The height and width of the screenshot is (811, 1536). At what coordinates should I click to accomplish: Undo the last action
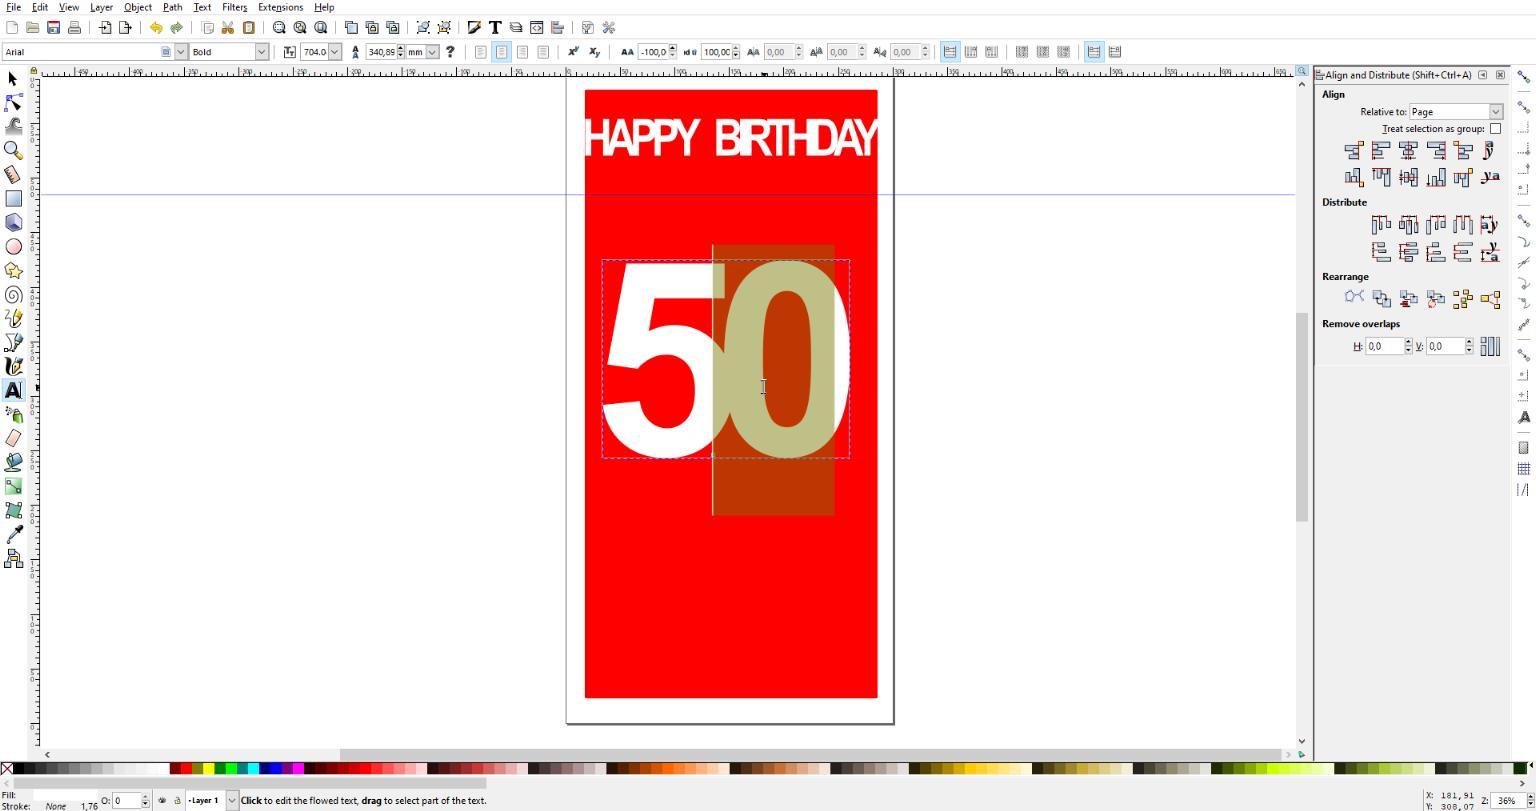tap(155, 28)
